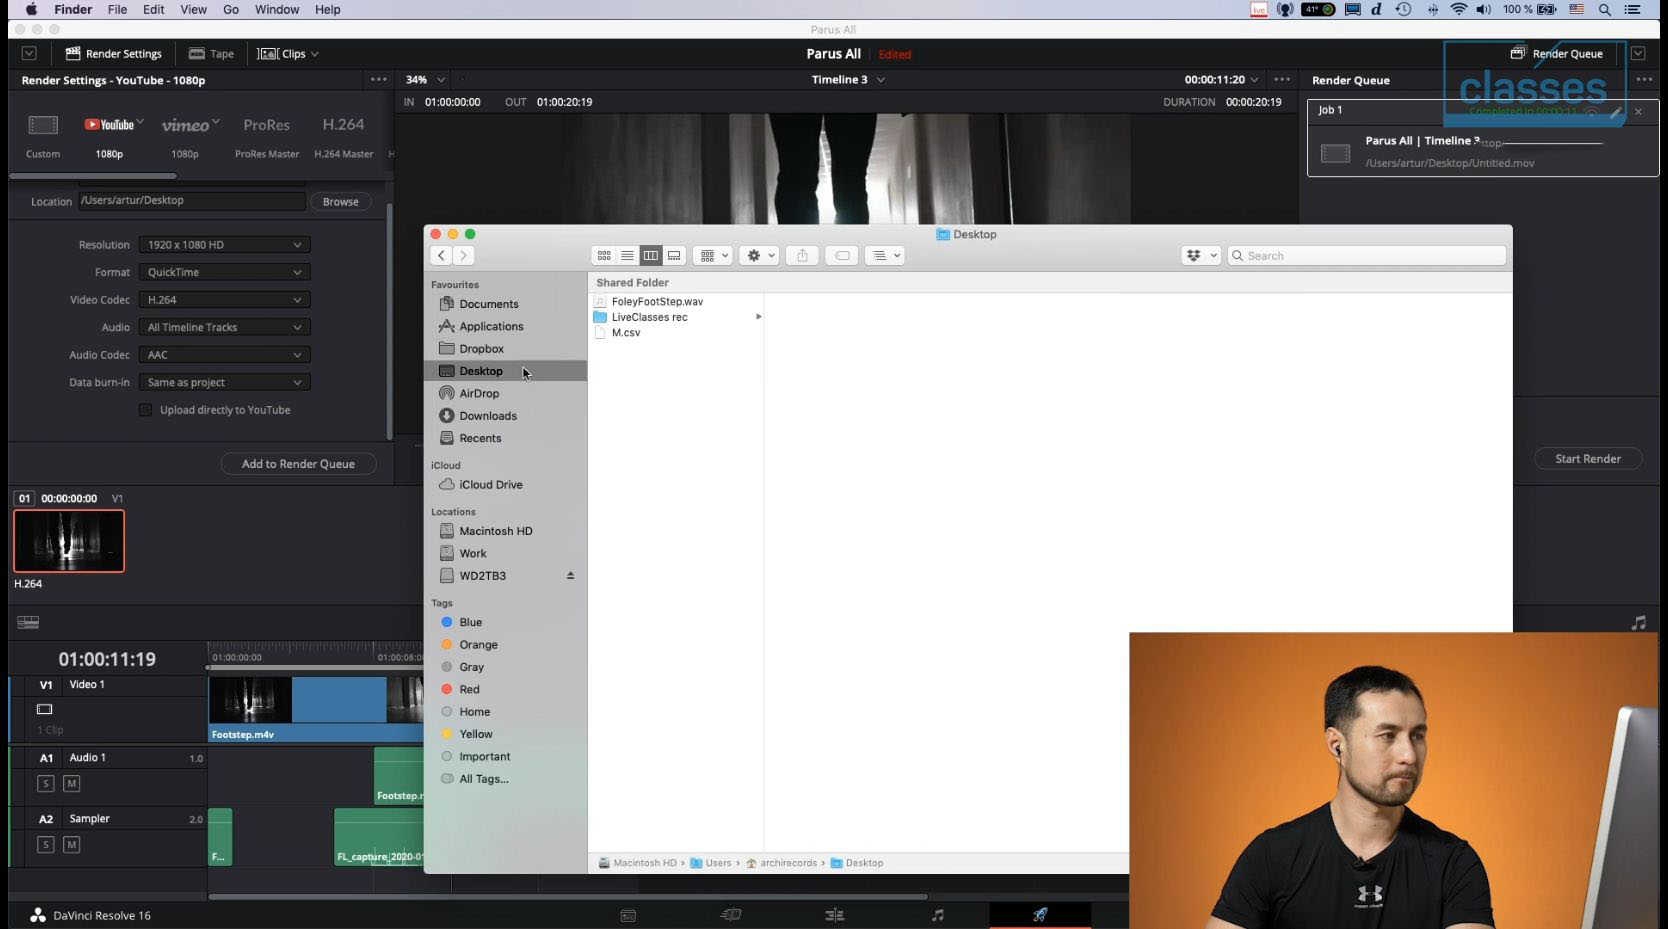The width and height of the screenshot is (1668, 929).
Task: Click the timeline view options icon
Action: (28, 622)
